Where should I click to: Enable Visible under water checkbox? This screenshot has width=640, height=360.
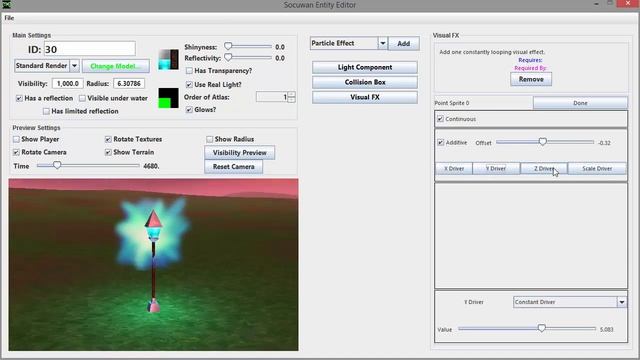click(x=82, y=98)
